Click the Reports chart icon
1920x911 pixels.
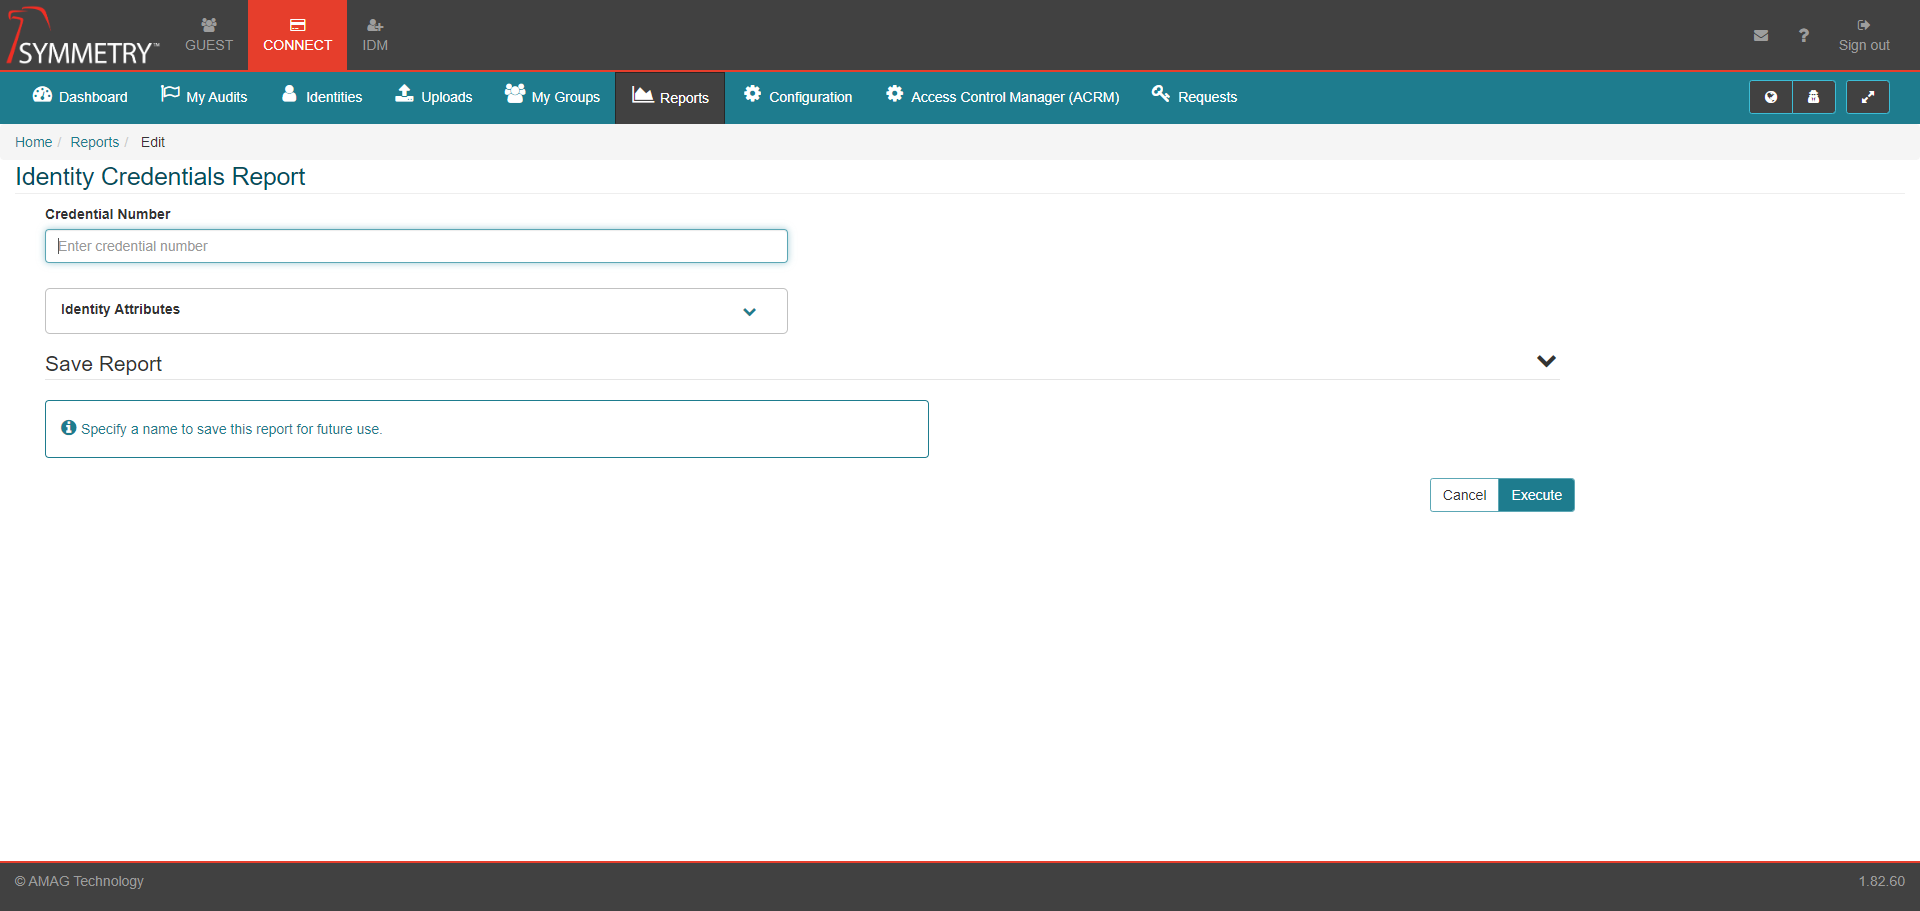coord(643,94)
